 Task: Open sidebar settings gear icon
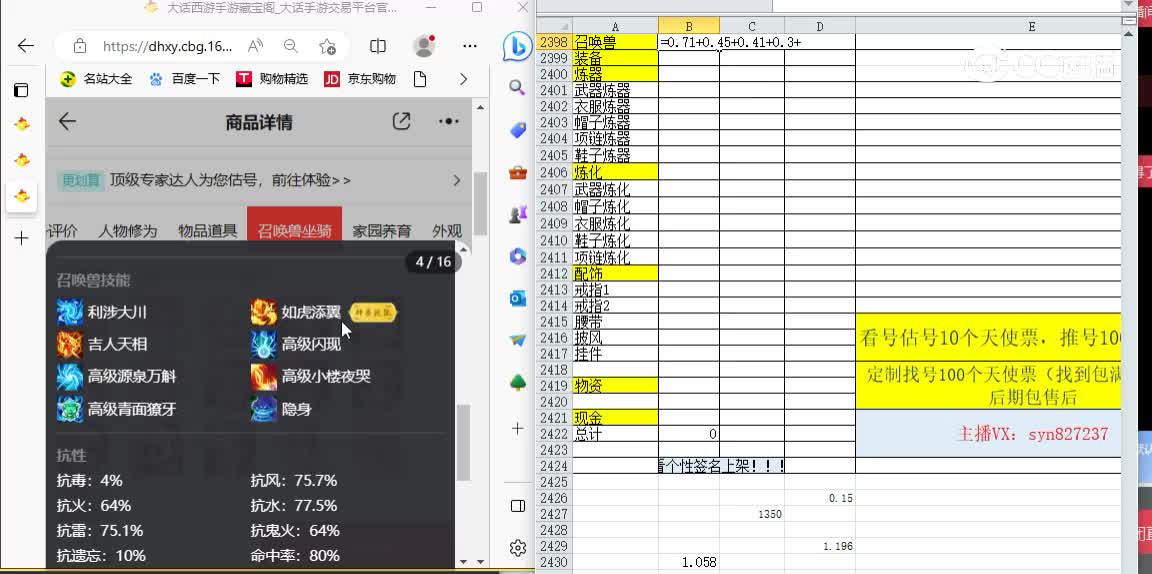[x=517, y=548]
